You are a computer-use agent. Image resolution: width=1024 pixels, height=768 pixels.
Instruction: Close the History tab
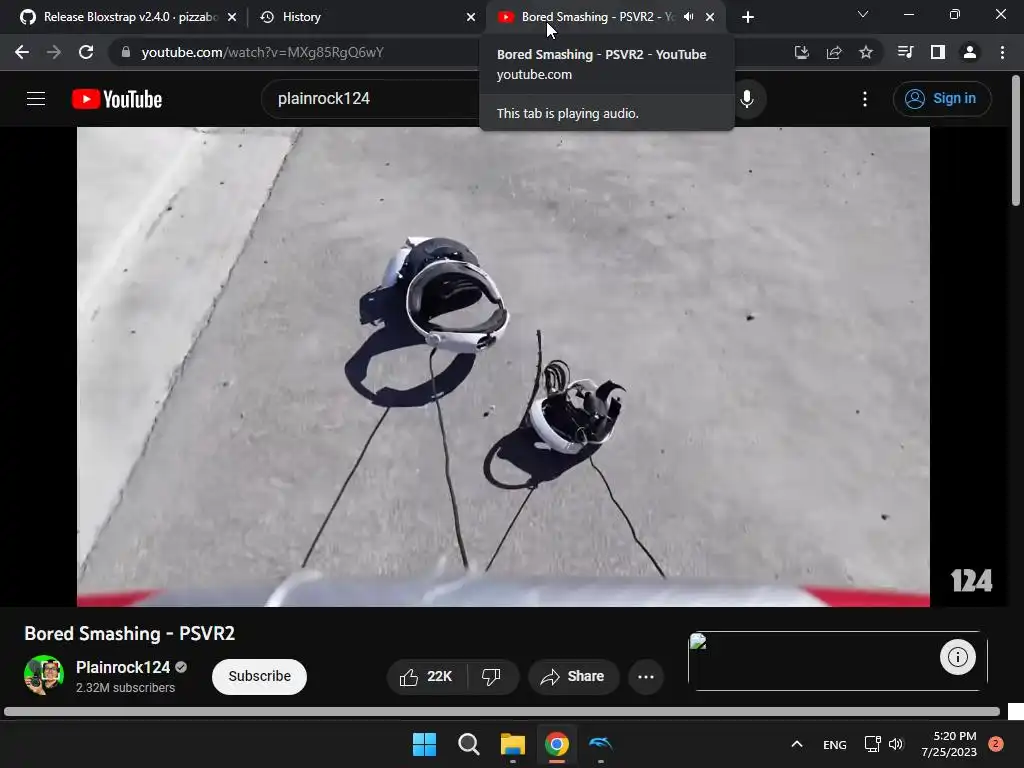point(471,17)
